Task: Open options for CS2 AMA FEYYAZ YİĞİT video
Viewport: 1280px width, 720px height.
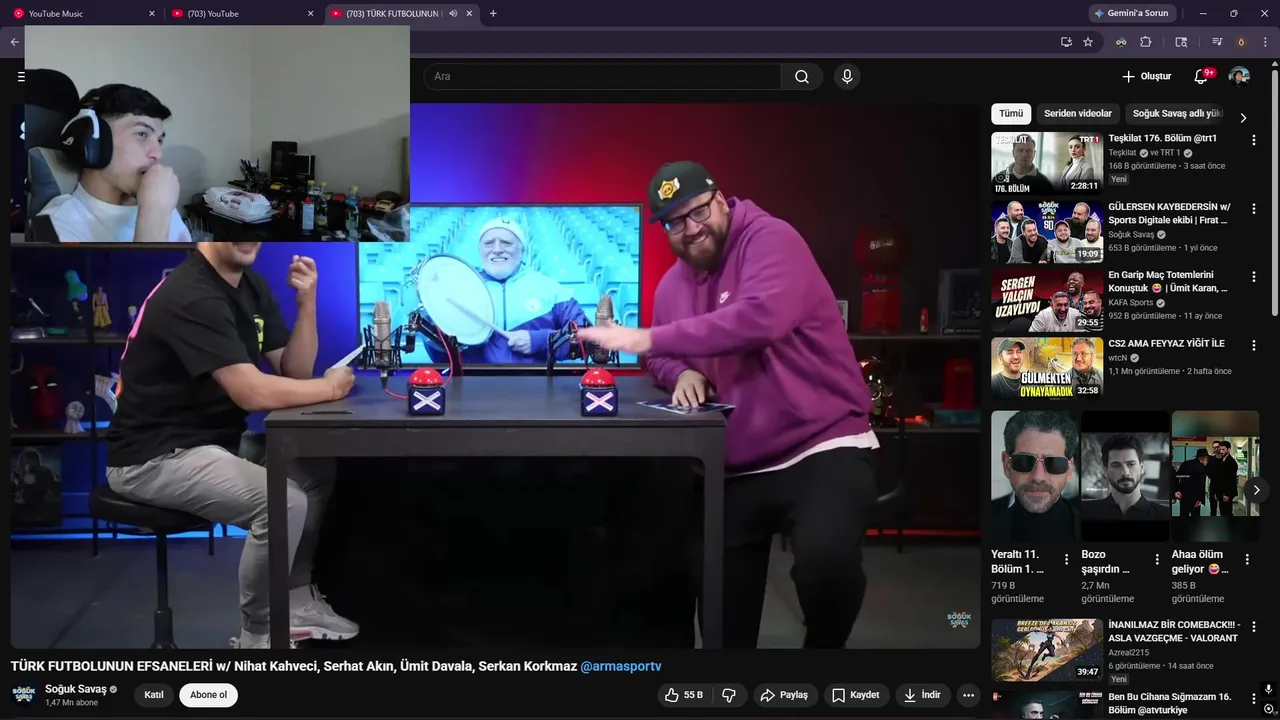Action: pos(1253,345)
